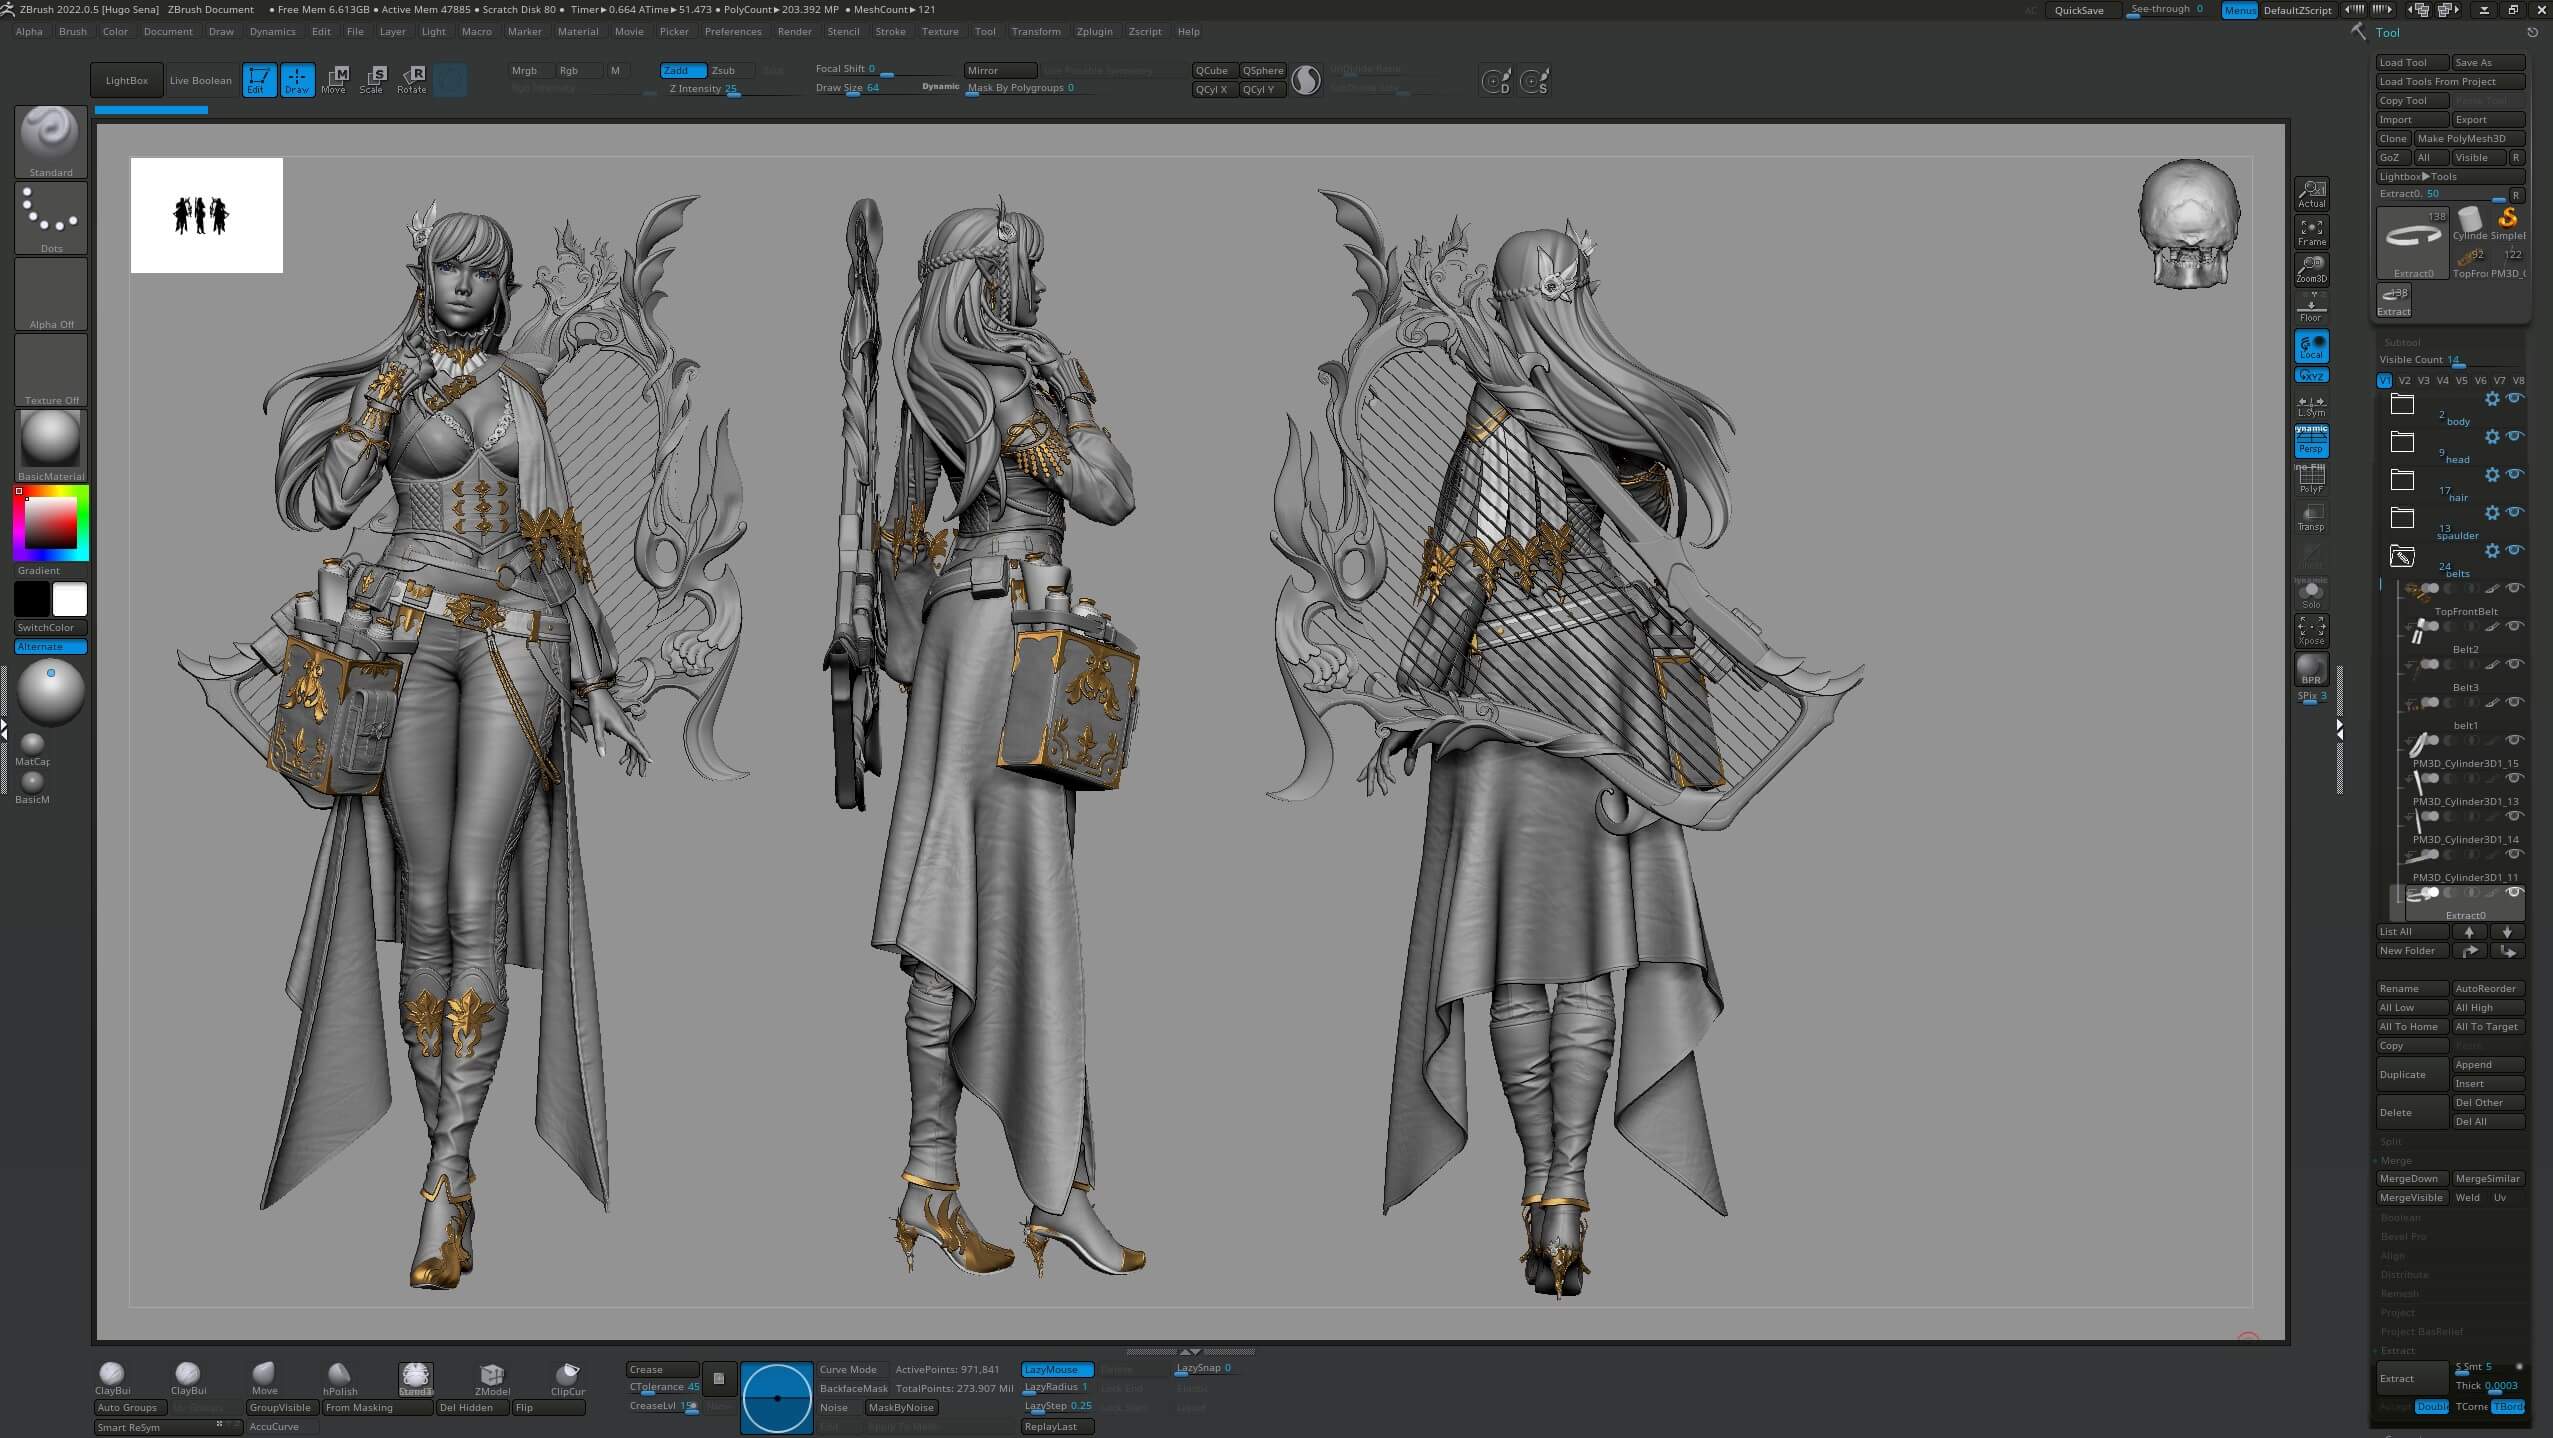Open the Transform menu
2553x1438 pixels.
tap(1036, 32)
